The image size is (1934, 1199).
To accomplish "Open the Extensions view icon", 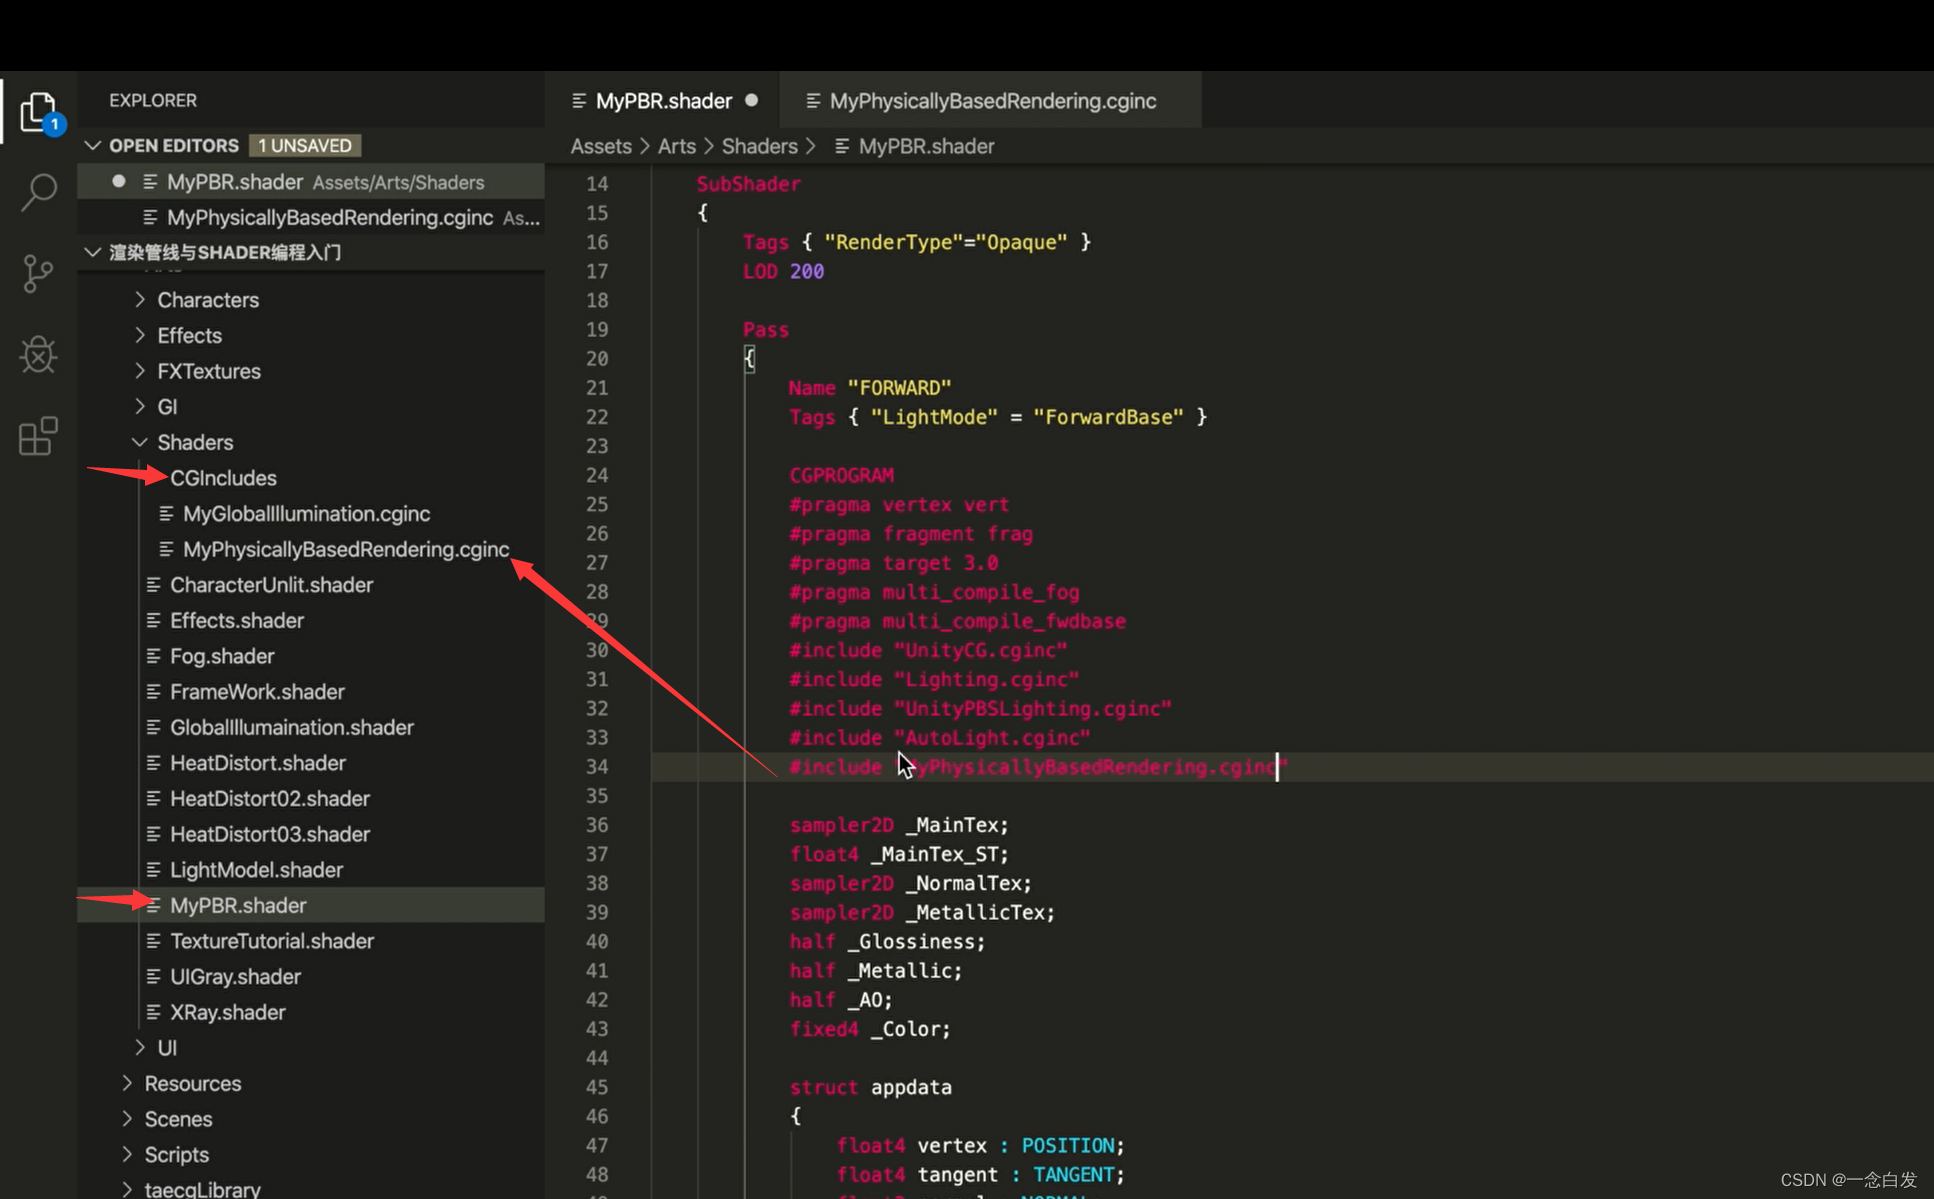I will tap(38, 436).
